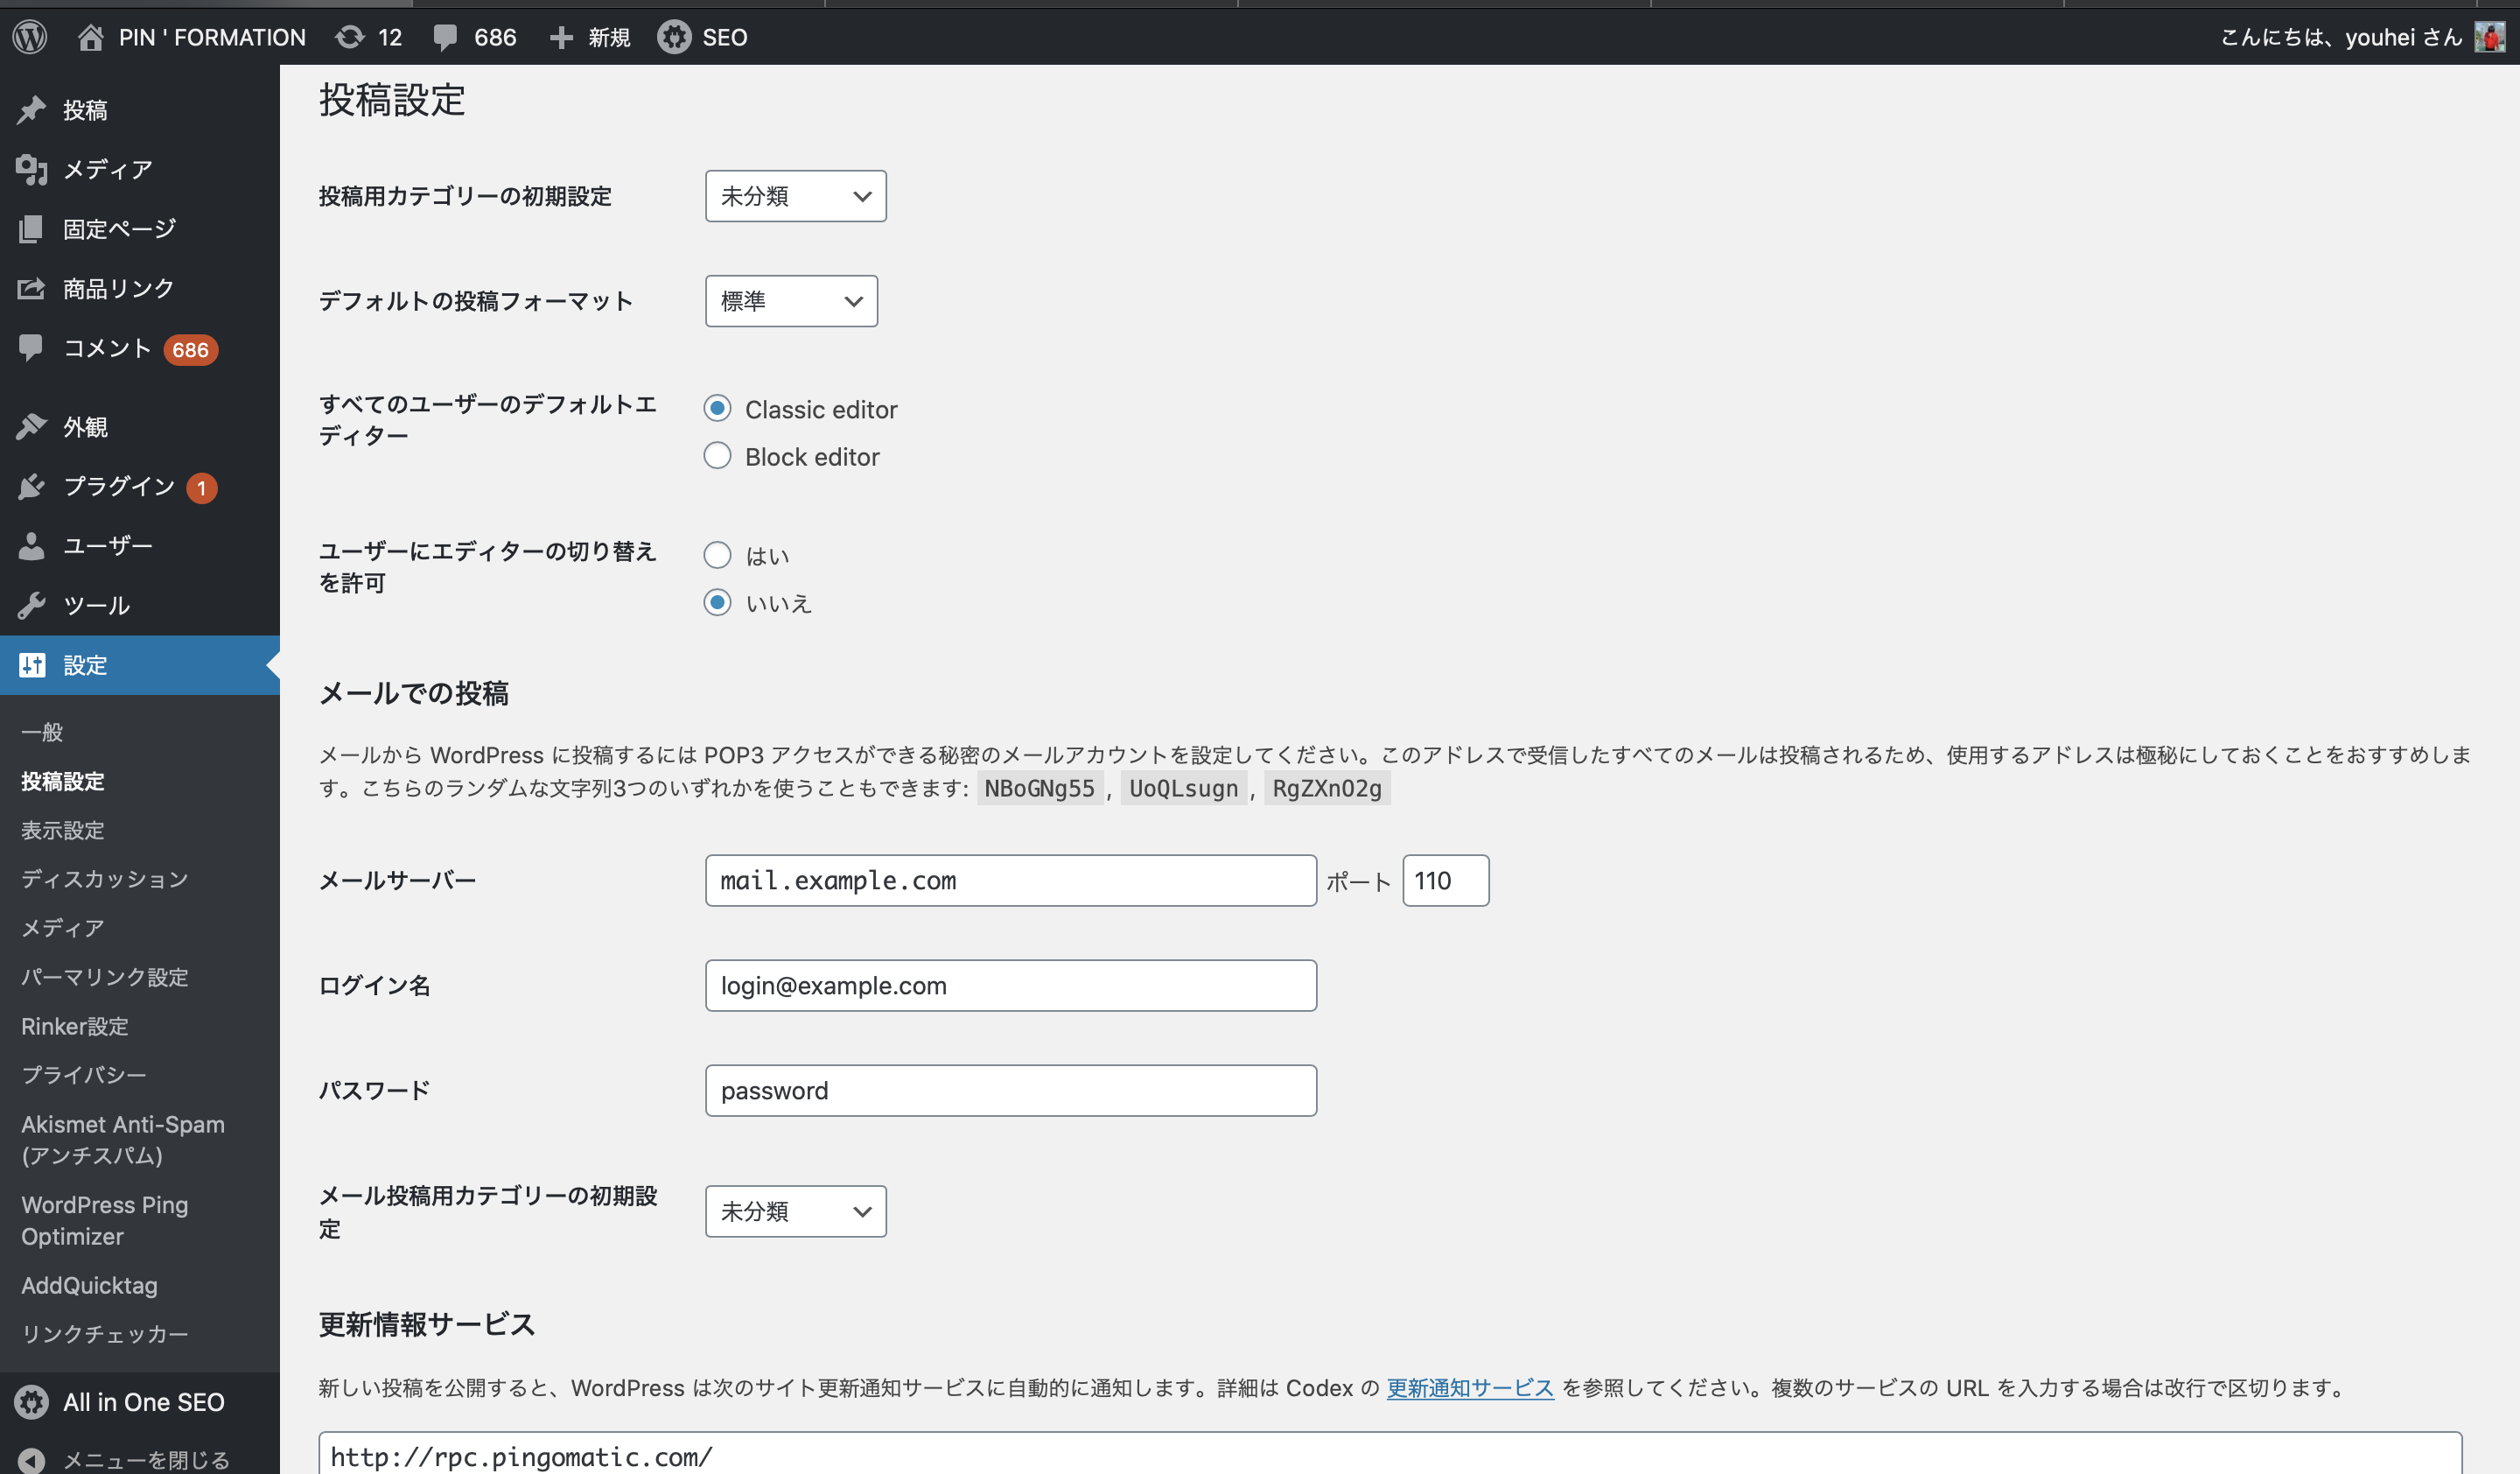Click the プラグイン plug icon
The height and width of the screenshot is (1474, 2520).
click(32, 486)
